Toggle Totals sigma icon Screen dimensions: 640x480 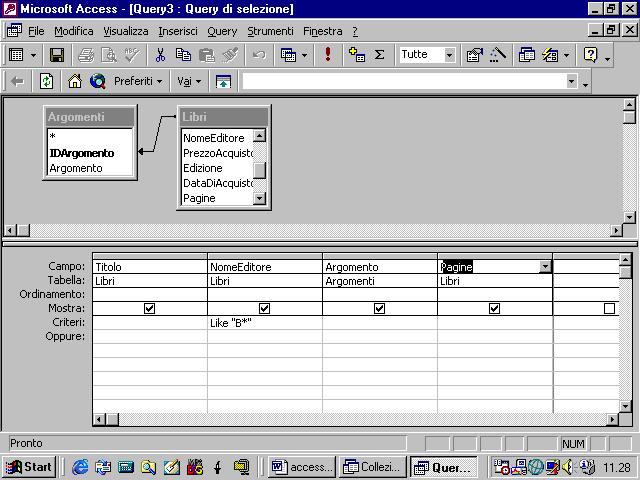380,55
